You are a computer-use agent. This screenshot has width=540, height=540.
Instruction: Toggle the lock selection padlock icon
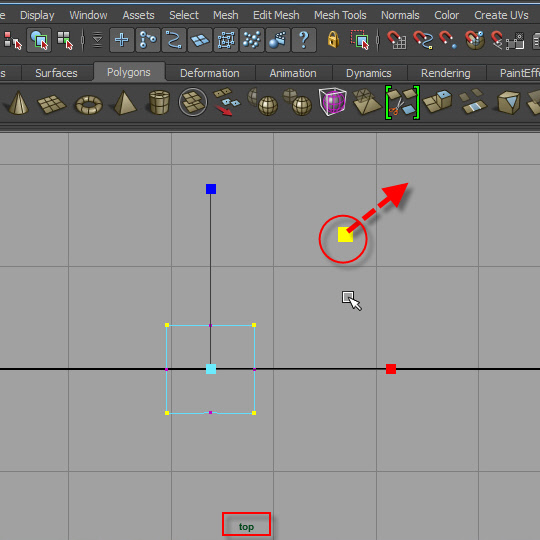333,40
